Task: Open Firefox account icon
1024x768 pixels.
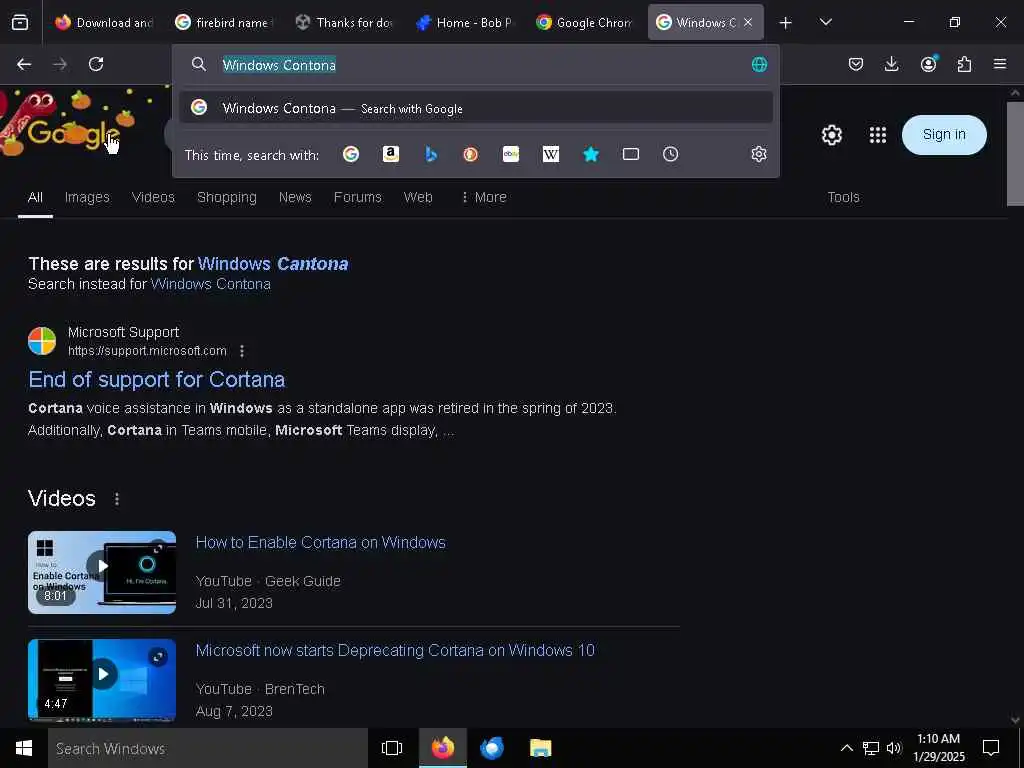Action: coord(929,63)
